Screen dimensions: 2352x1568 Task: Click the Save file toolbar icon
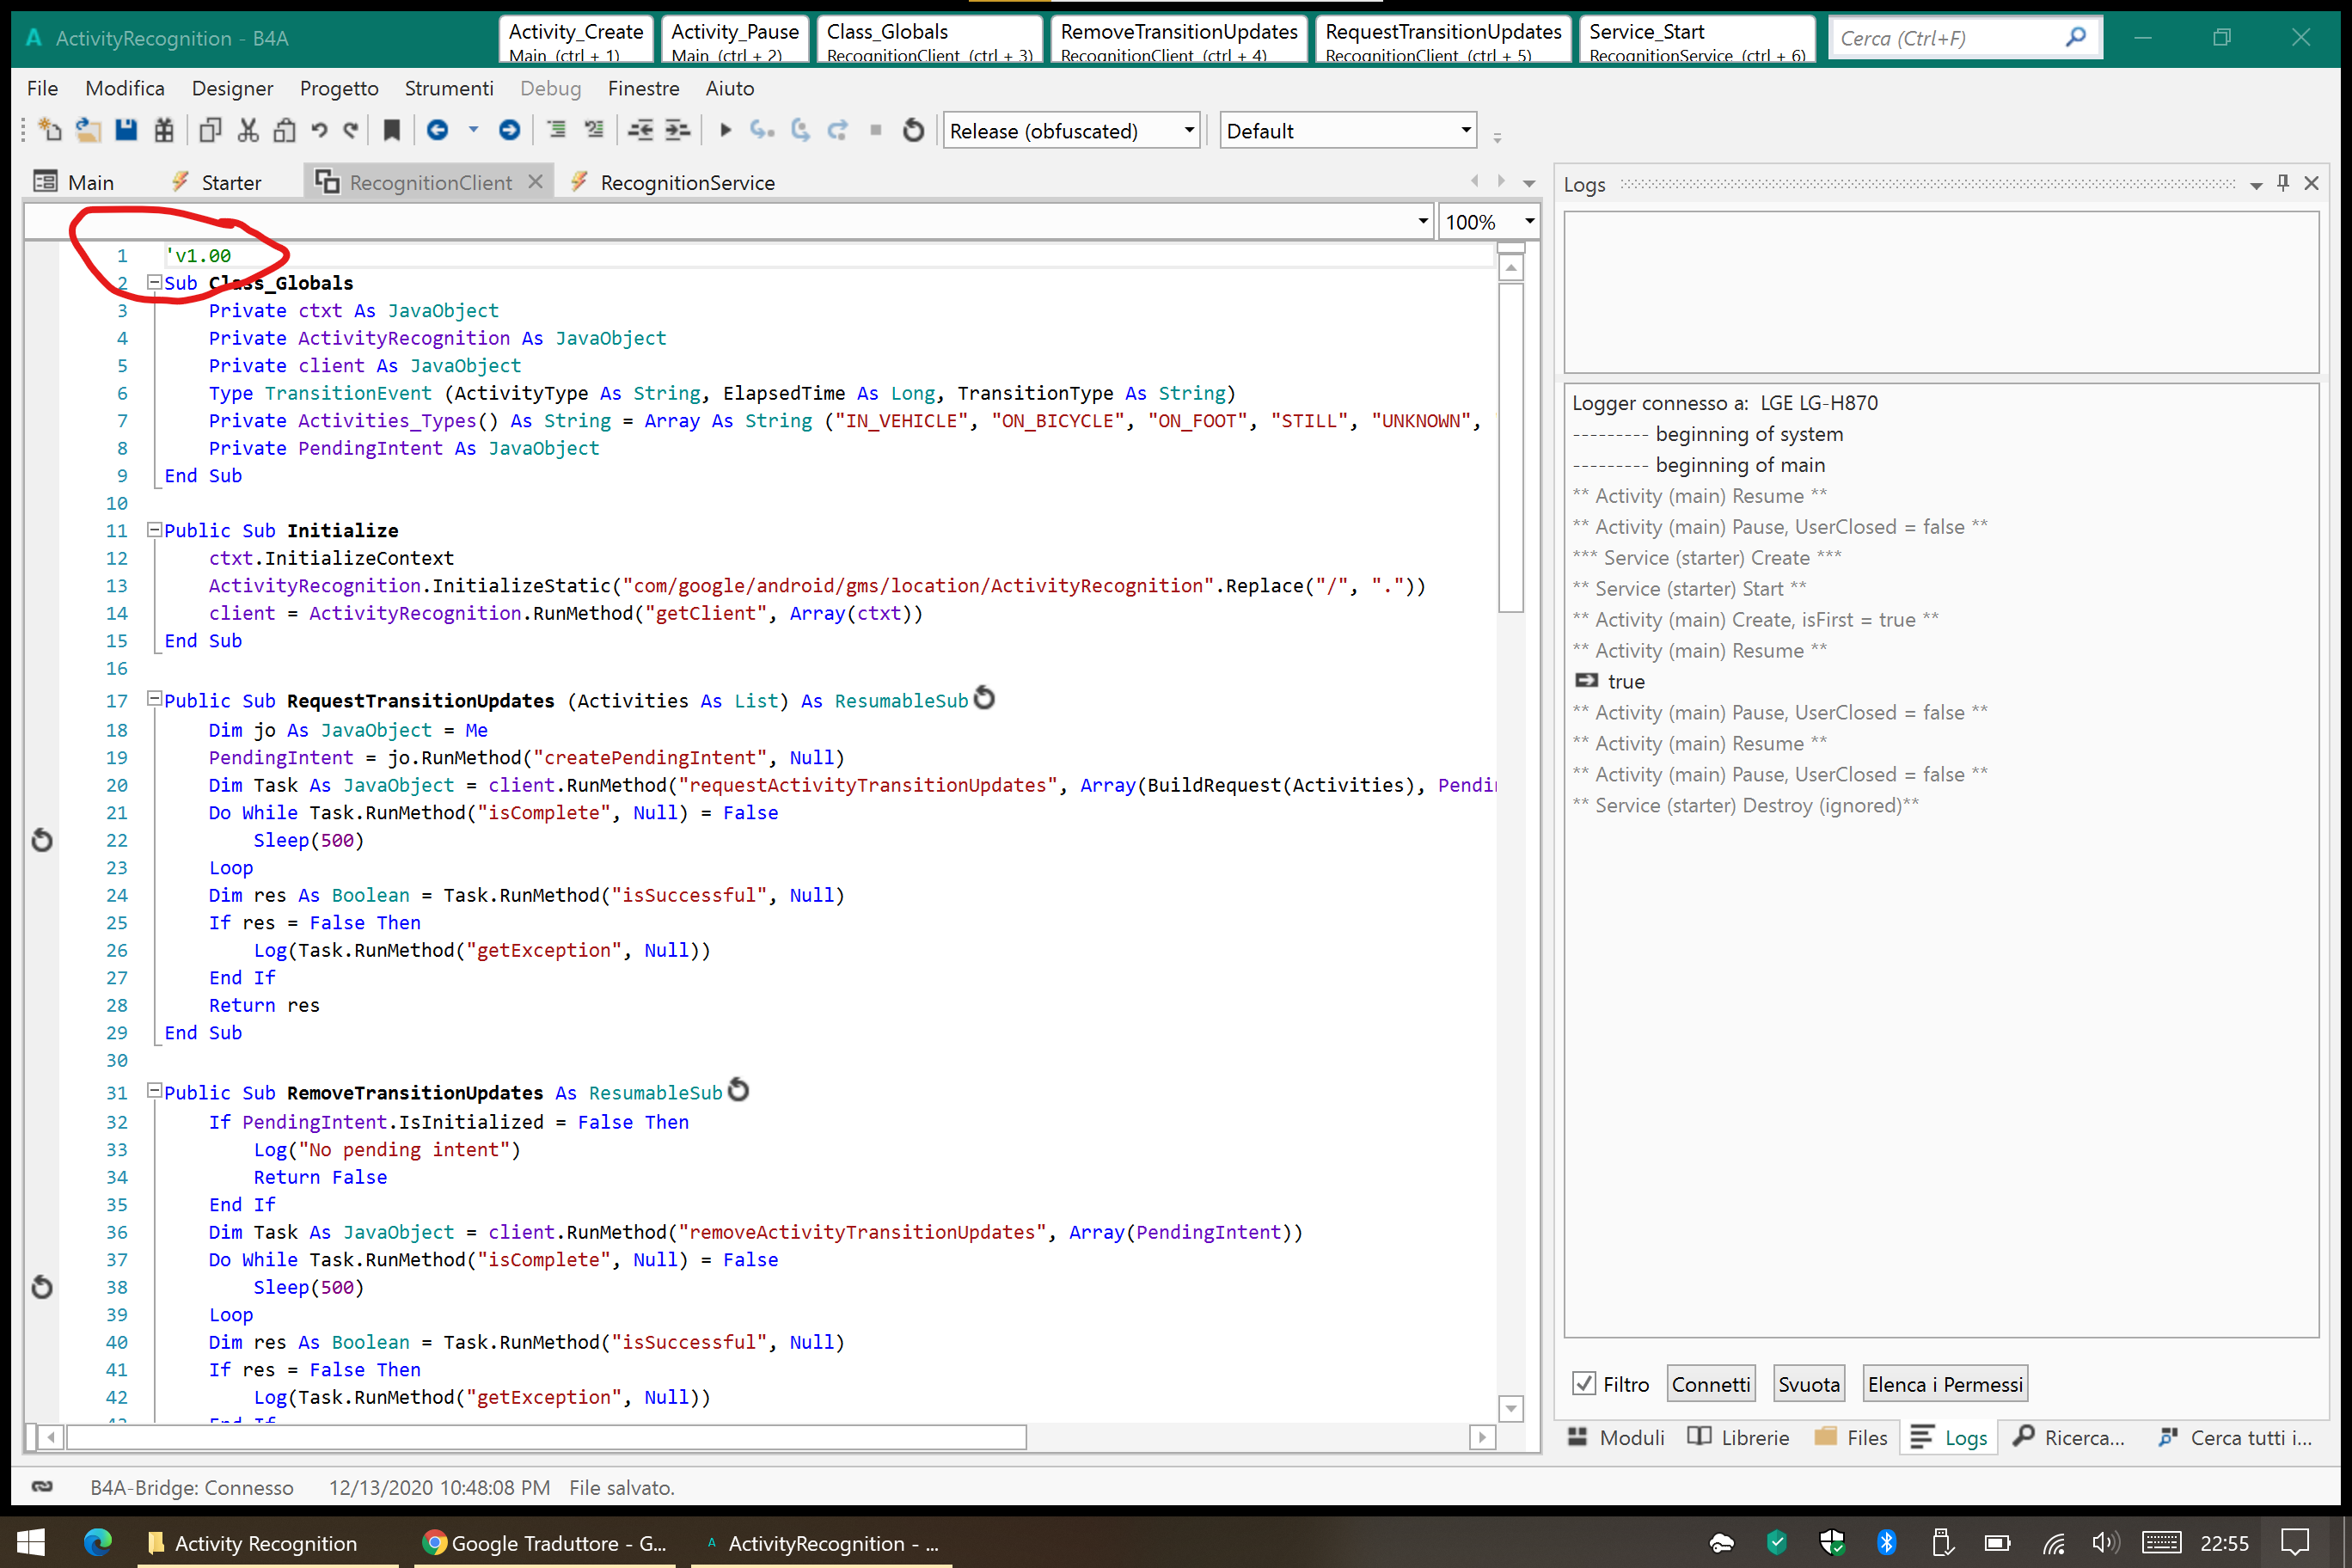click(x=126, y=130)
